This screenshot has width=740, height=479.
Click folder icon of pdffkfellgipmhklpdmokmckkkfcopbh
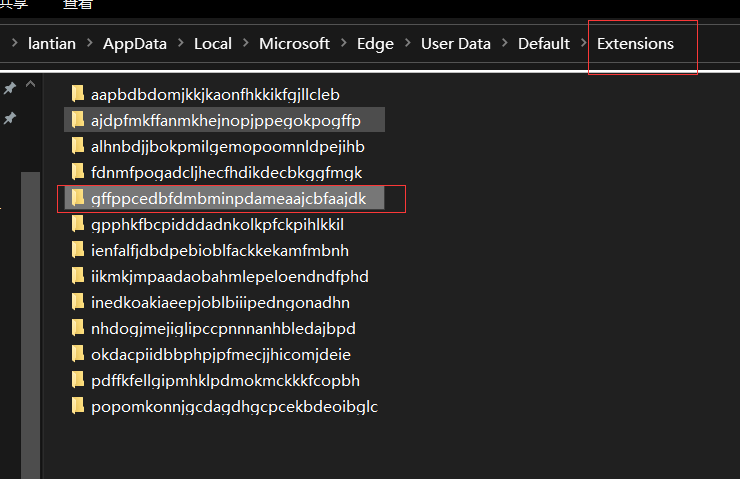pos(78,379)
